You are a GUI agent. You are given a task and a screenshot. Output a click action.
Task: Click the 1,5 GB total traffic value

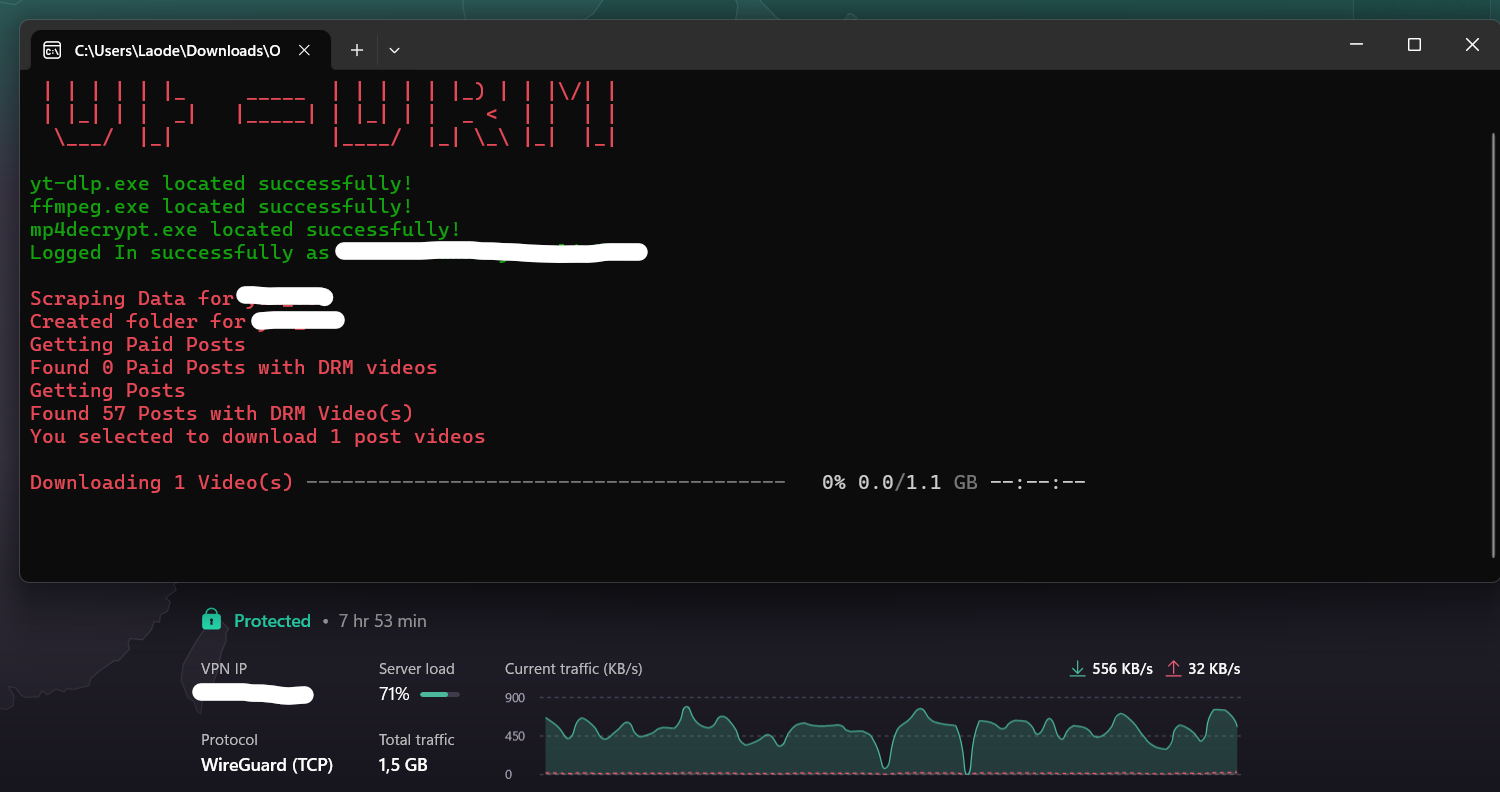(x=403, y=765)
